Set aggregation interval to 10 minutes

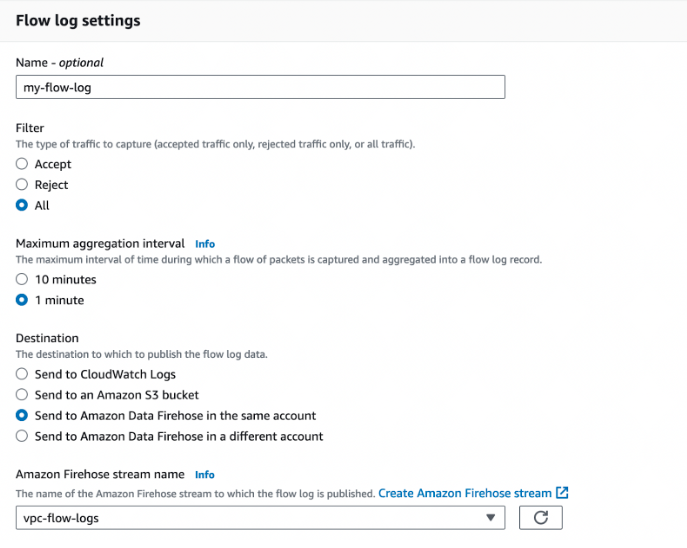coord(22,280)
